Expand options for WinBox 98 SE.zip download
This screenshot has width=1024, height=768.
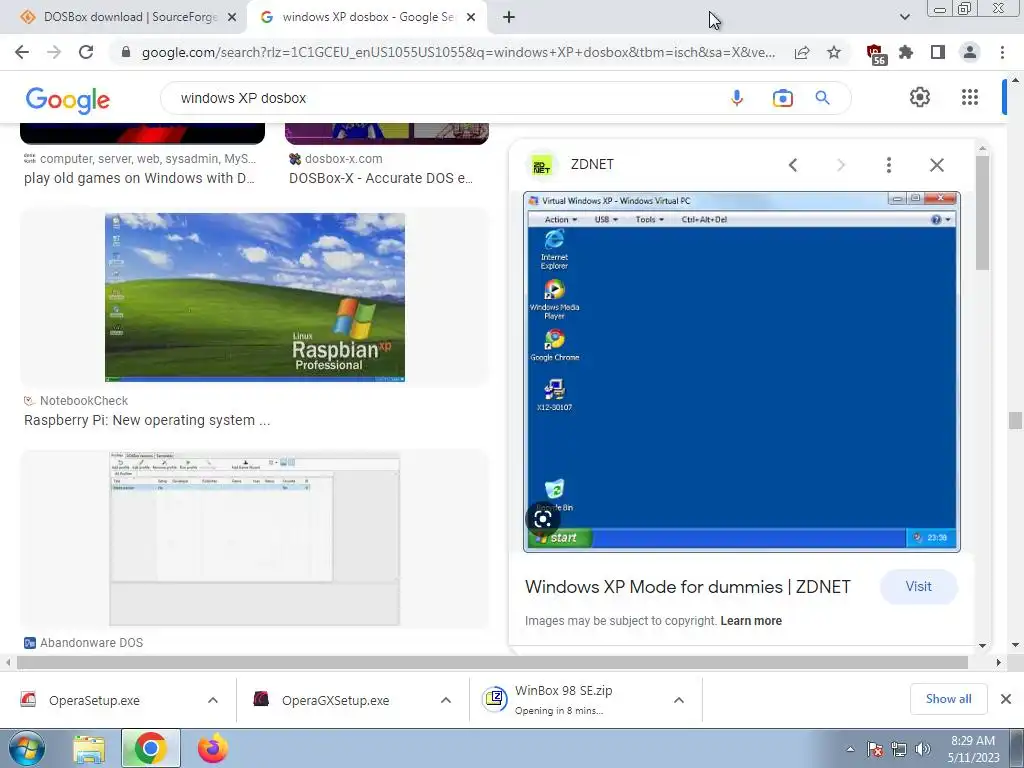point(679,700)
